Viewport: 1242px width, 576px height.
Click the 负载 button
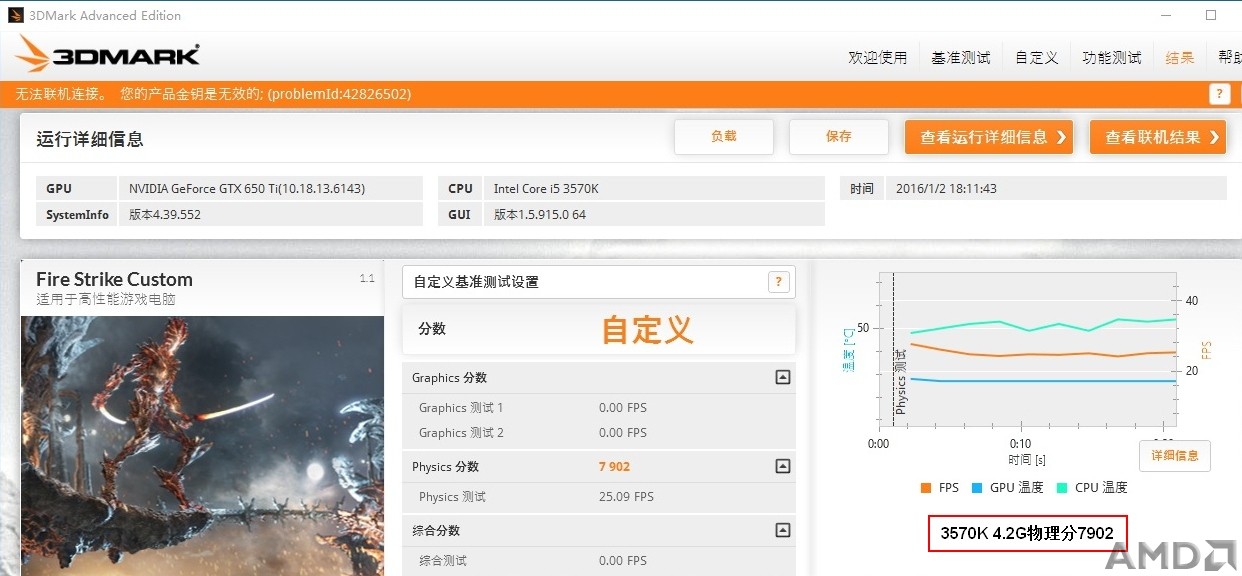(x=724, y=137)
